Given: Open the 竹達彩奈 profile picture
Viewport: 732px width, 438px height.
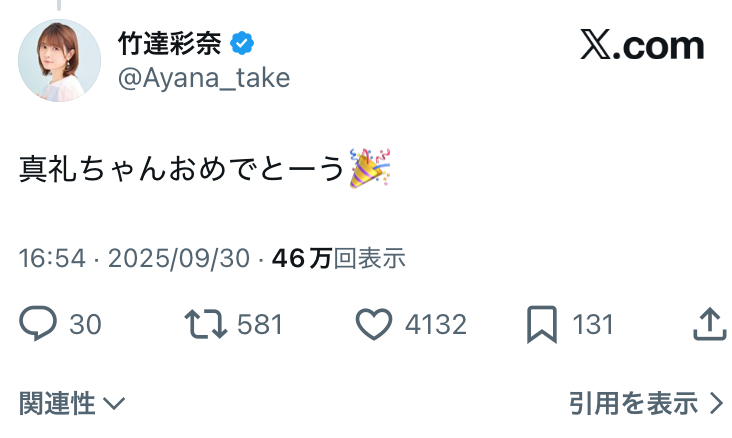Looking at the screenshot, I should [60, 60].
